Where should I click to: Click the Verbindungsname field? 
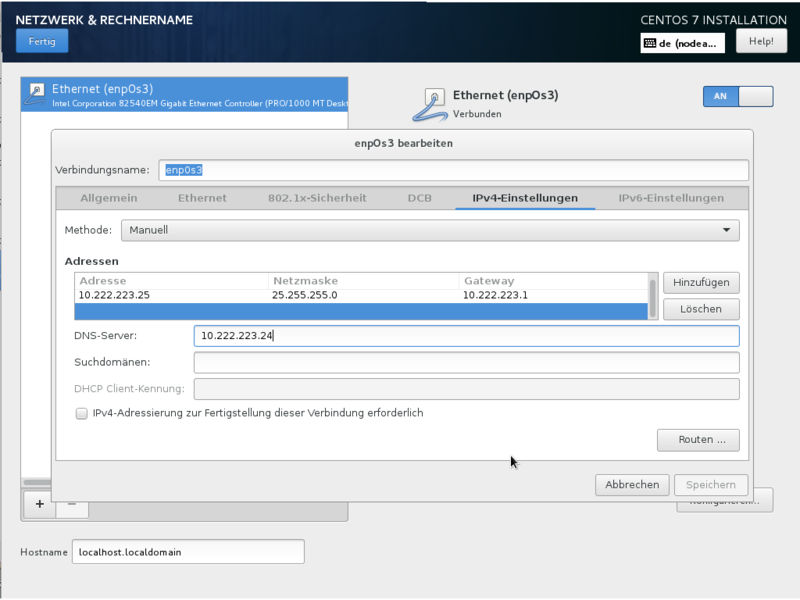(453, 170)
